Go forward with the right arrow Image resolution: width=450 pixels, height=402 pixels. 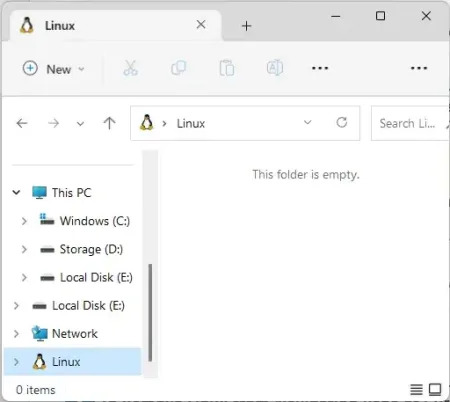[x=53, y=123]
